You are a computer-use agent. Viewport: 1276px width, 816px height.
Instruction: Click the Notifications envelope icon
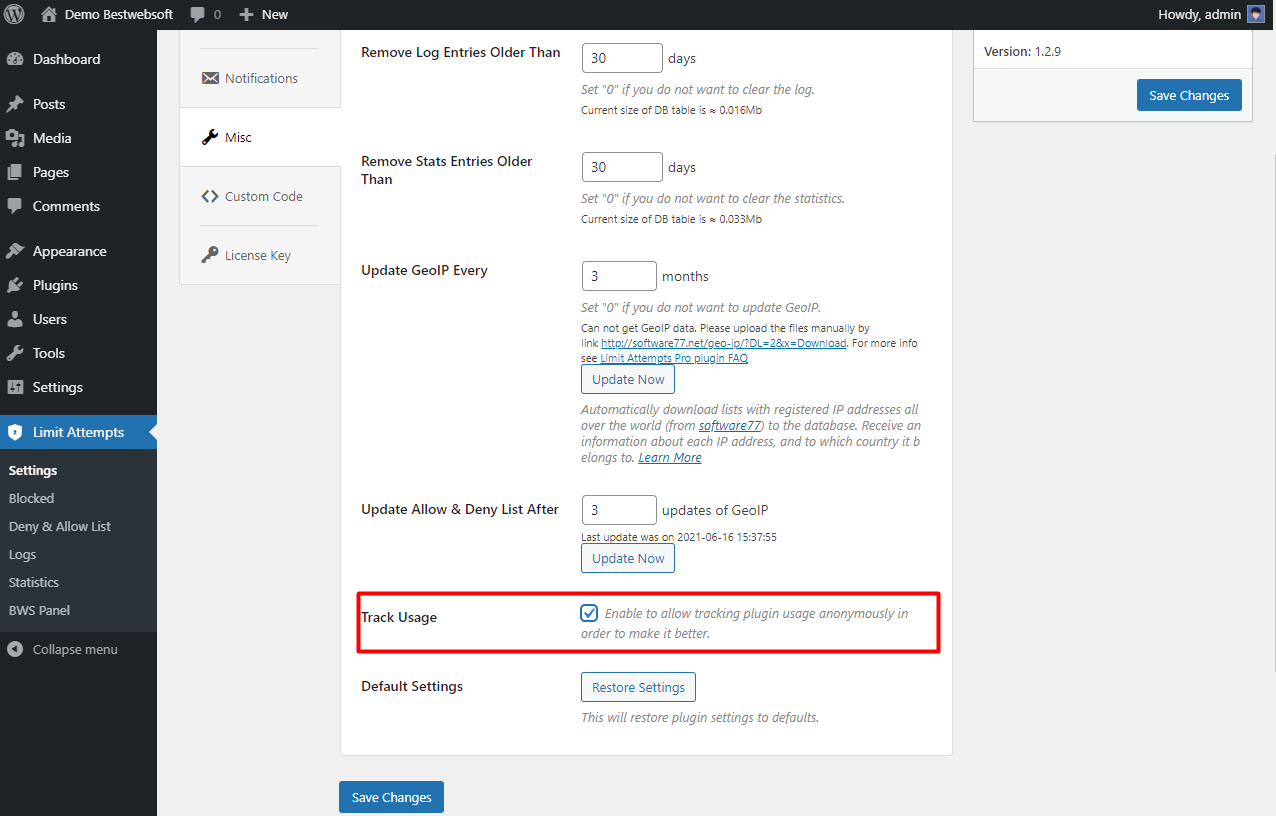210,78
